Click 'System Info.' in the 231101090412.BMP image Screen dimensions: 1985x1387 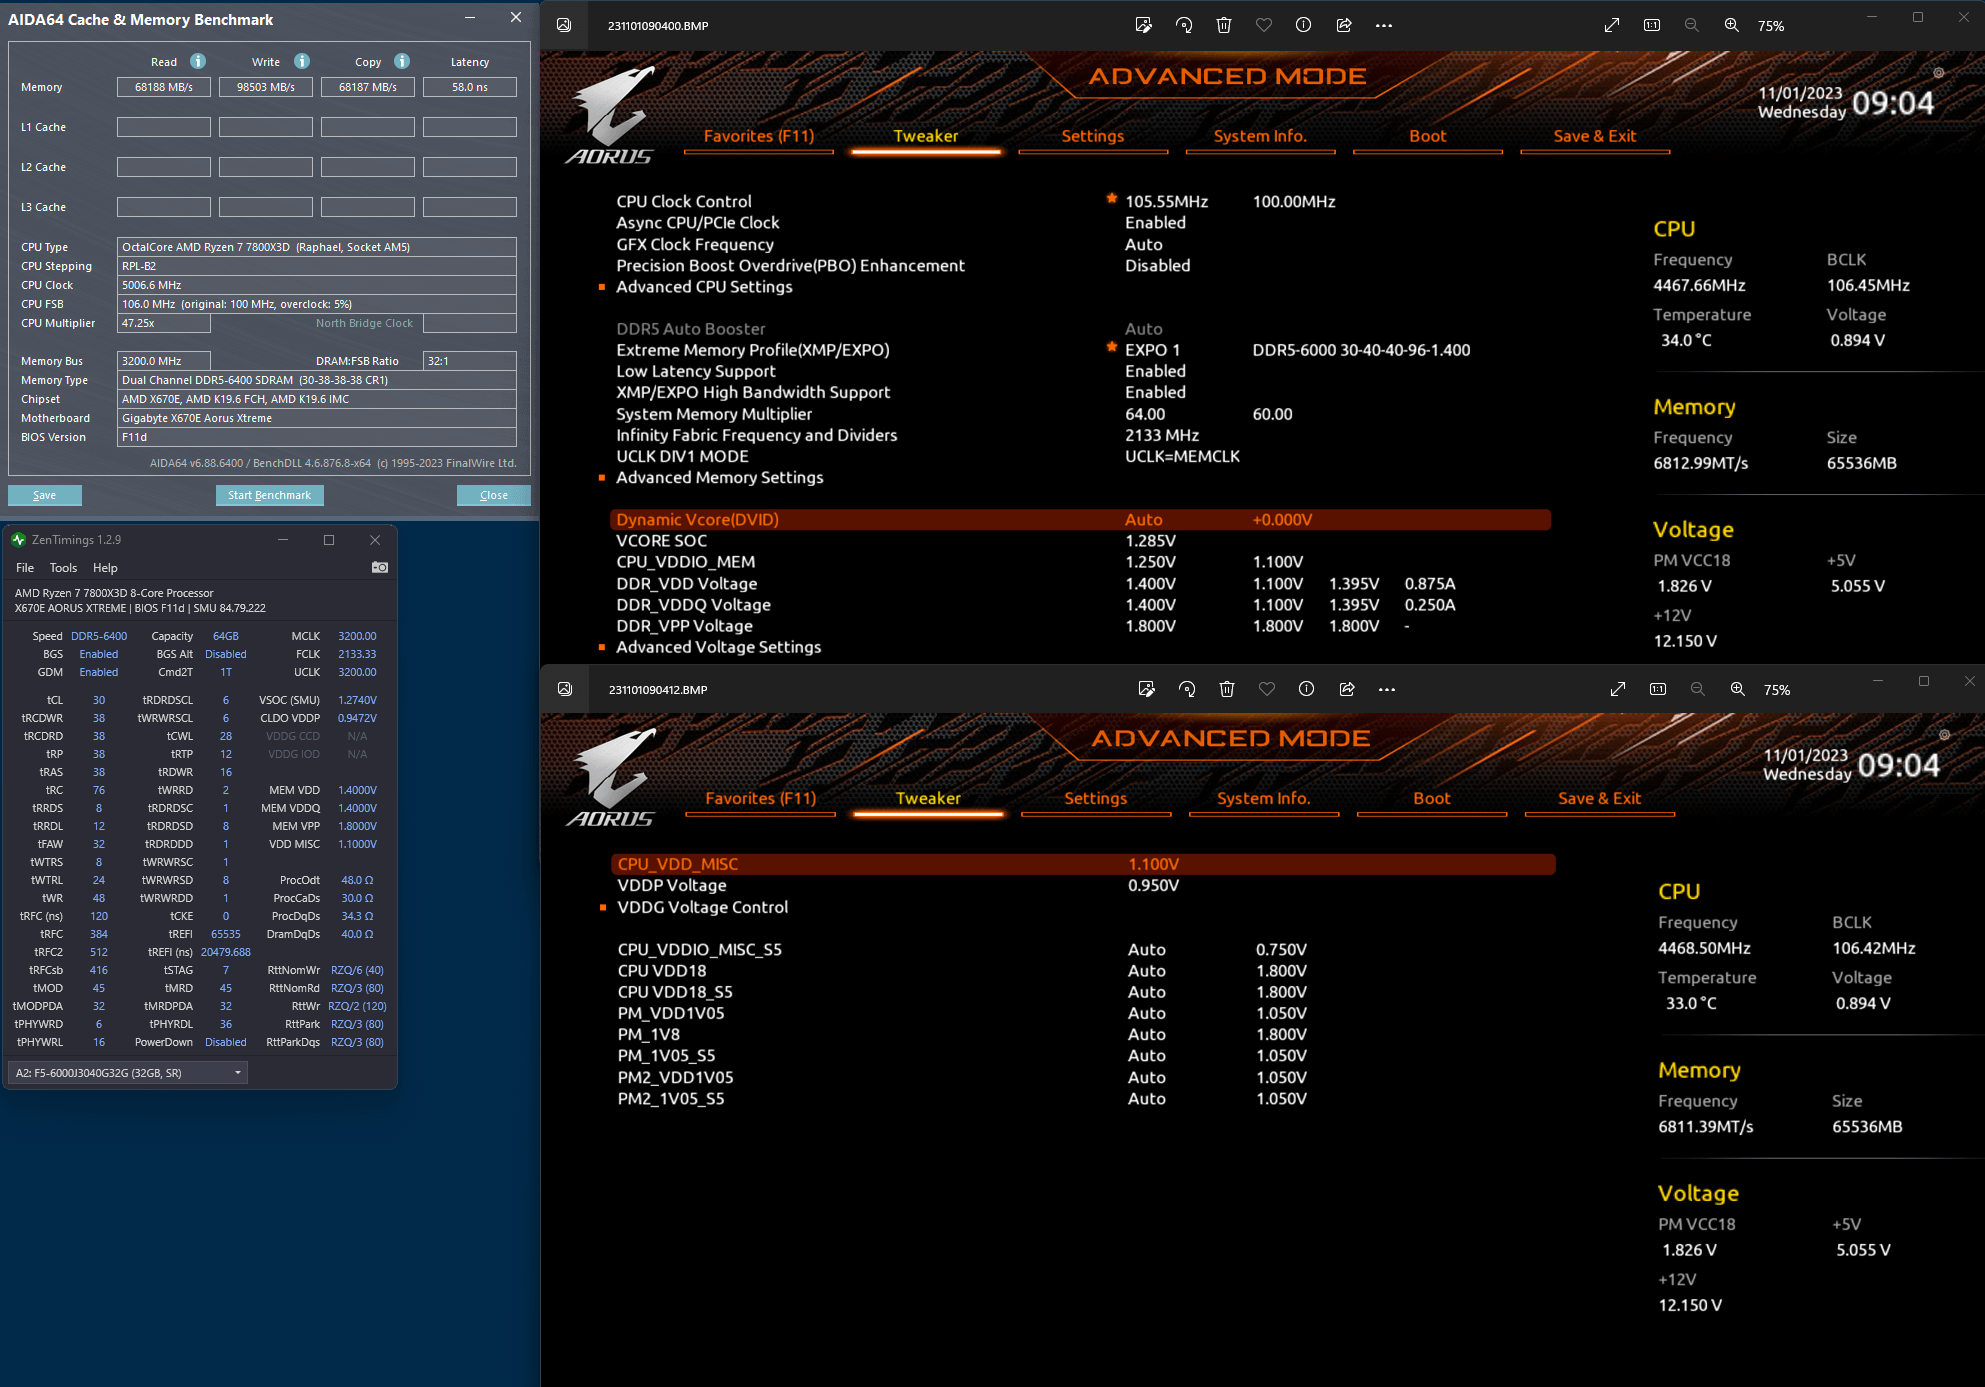(1264, 798)
